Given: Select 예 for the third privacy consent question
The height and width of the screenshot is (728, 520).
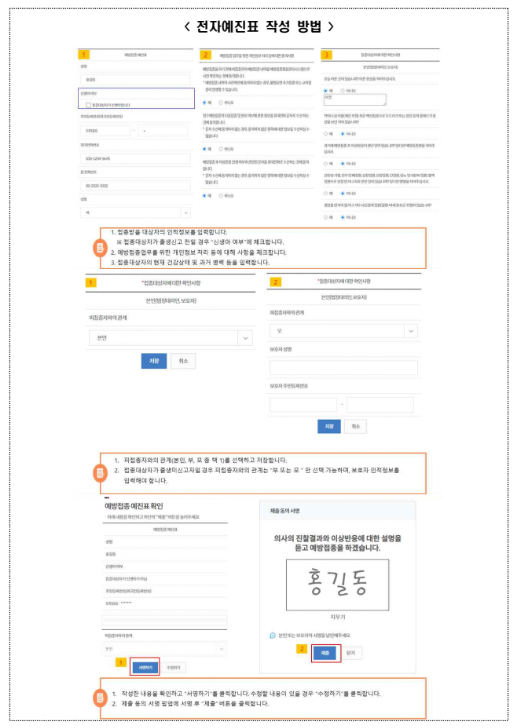Looking at the screenshot, I should (x=205, y=196).
